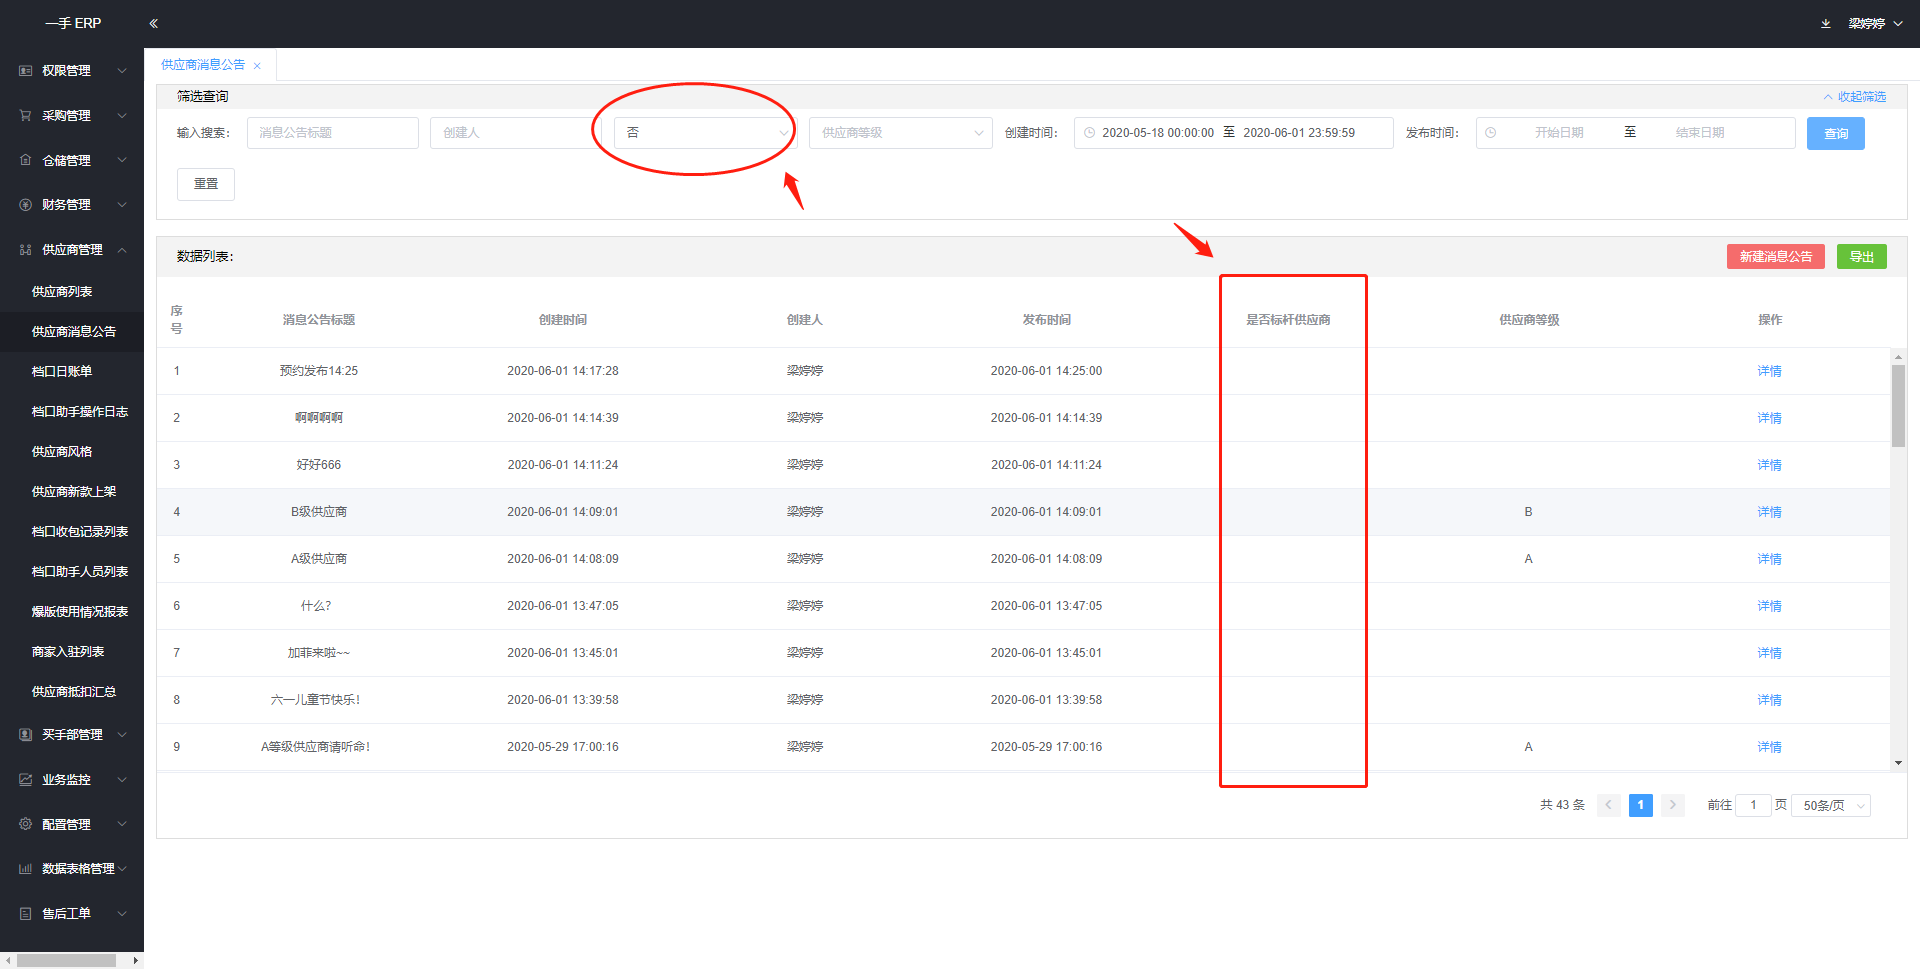Click the 数据表格管理 bar-chart icon
Viewport: 1920px width, 969px height.
26,869
